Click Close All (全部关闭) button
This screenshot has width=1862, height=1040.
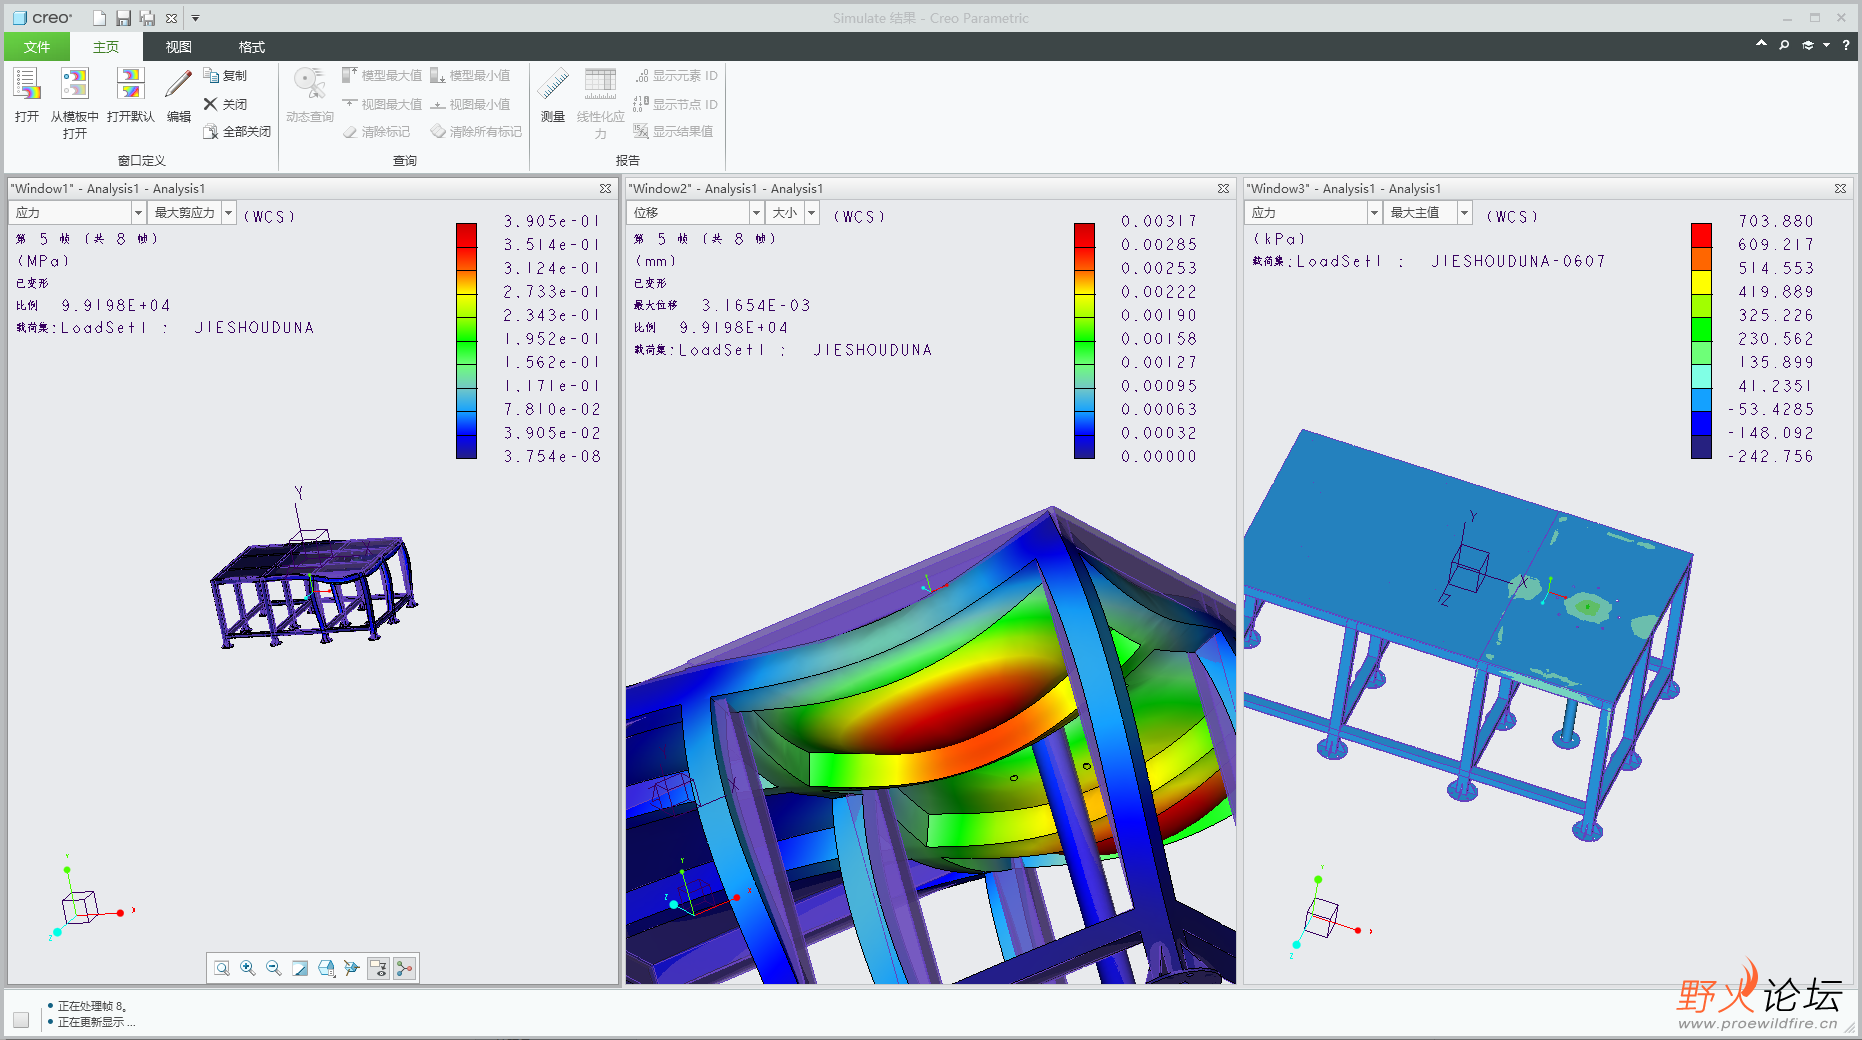pyautogui.click(x=237, y=132)
